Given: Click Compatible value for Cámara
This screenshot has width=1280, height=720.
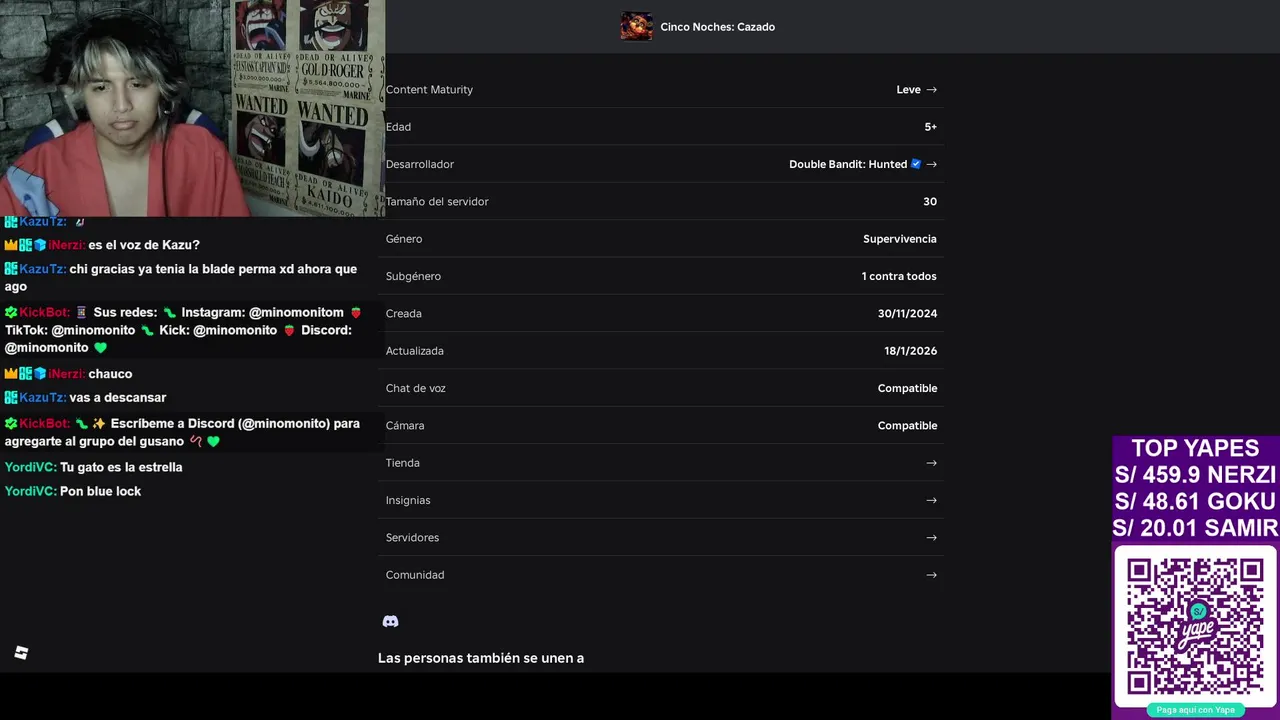Looking at the screenshot, I should 907,426.
